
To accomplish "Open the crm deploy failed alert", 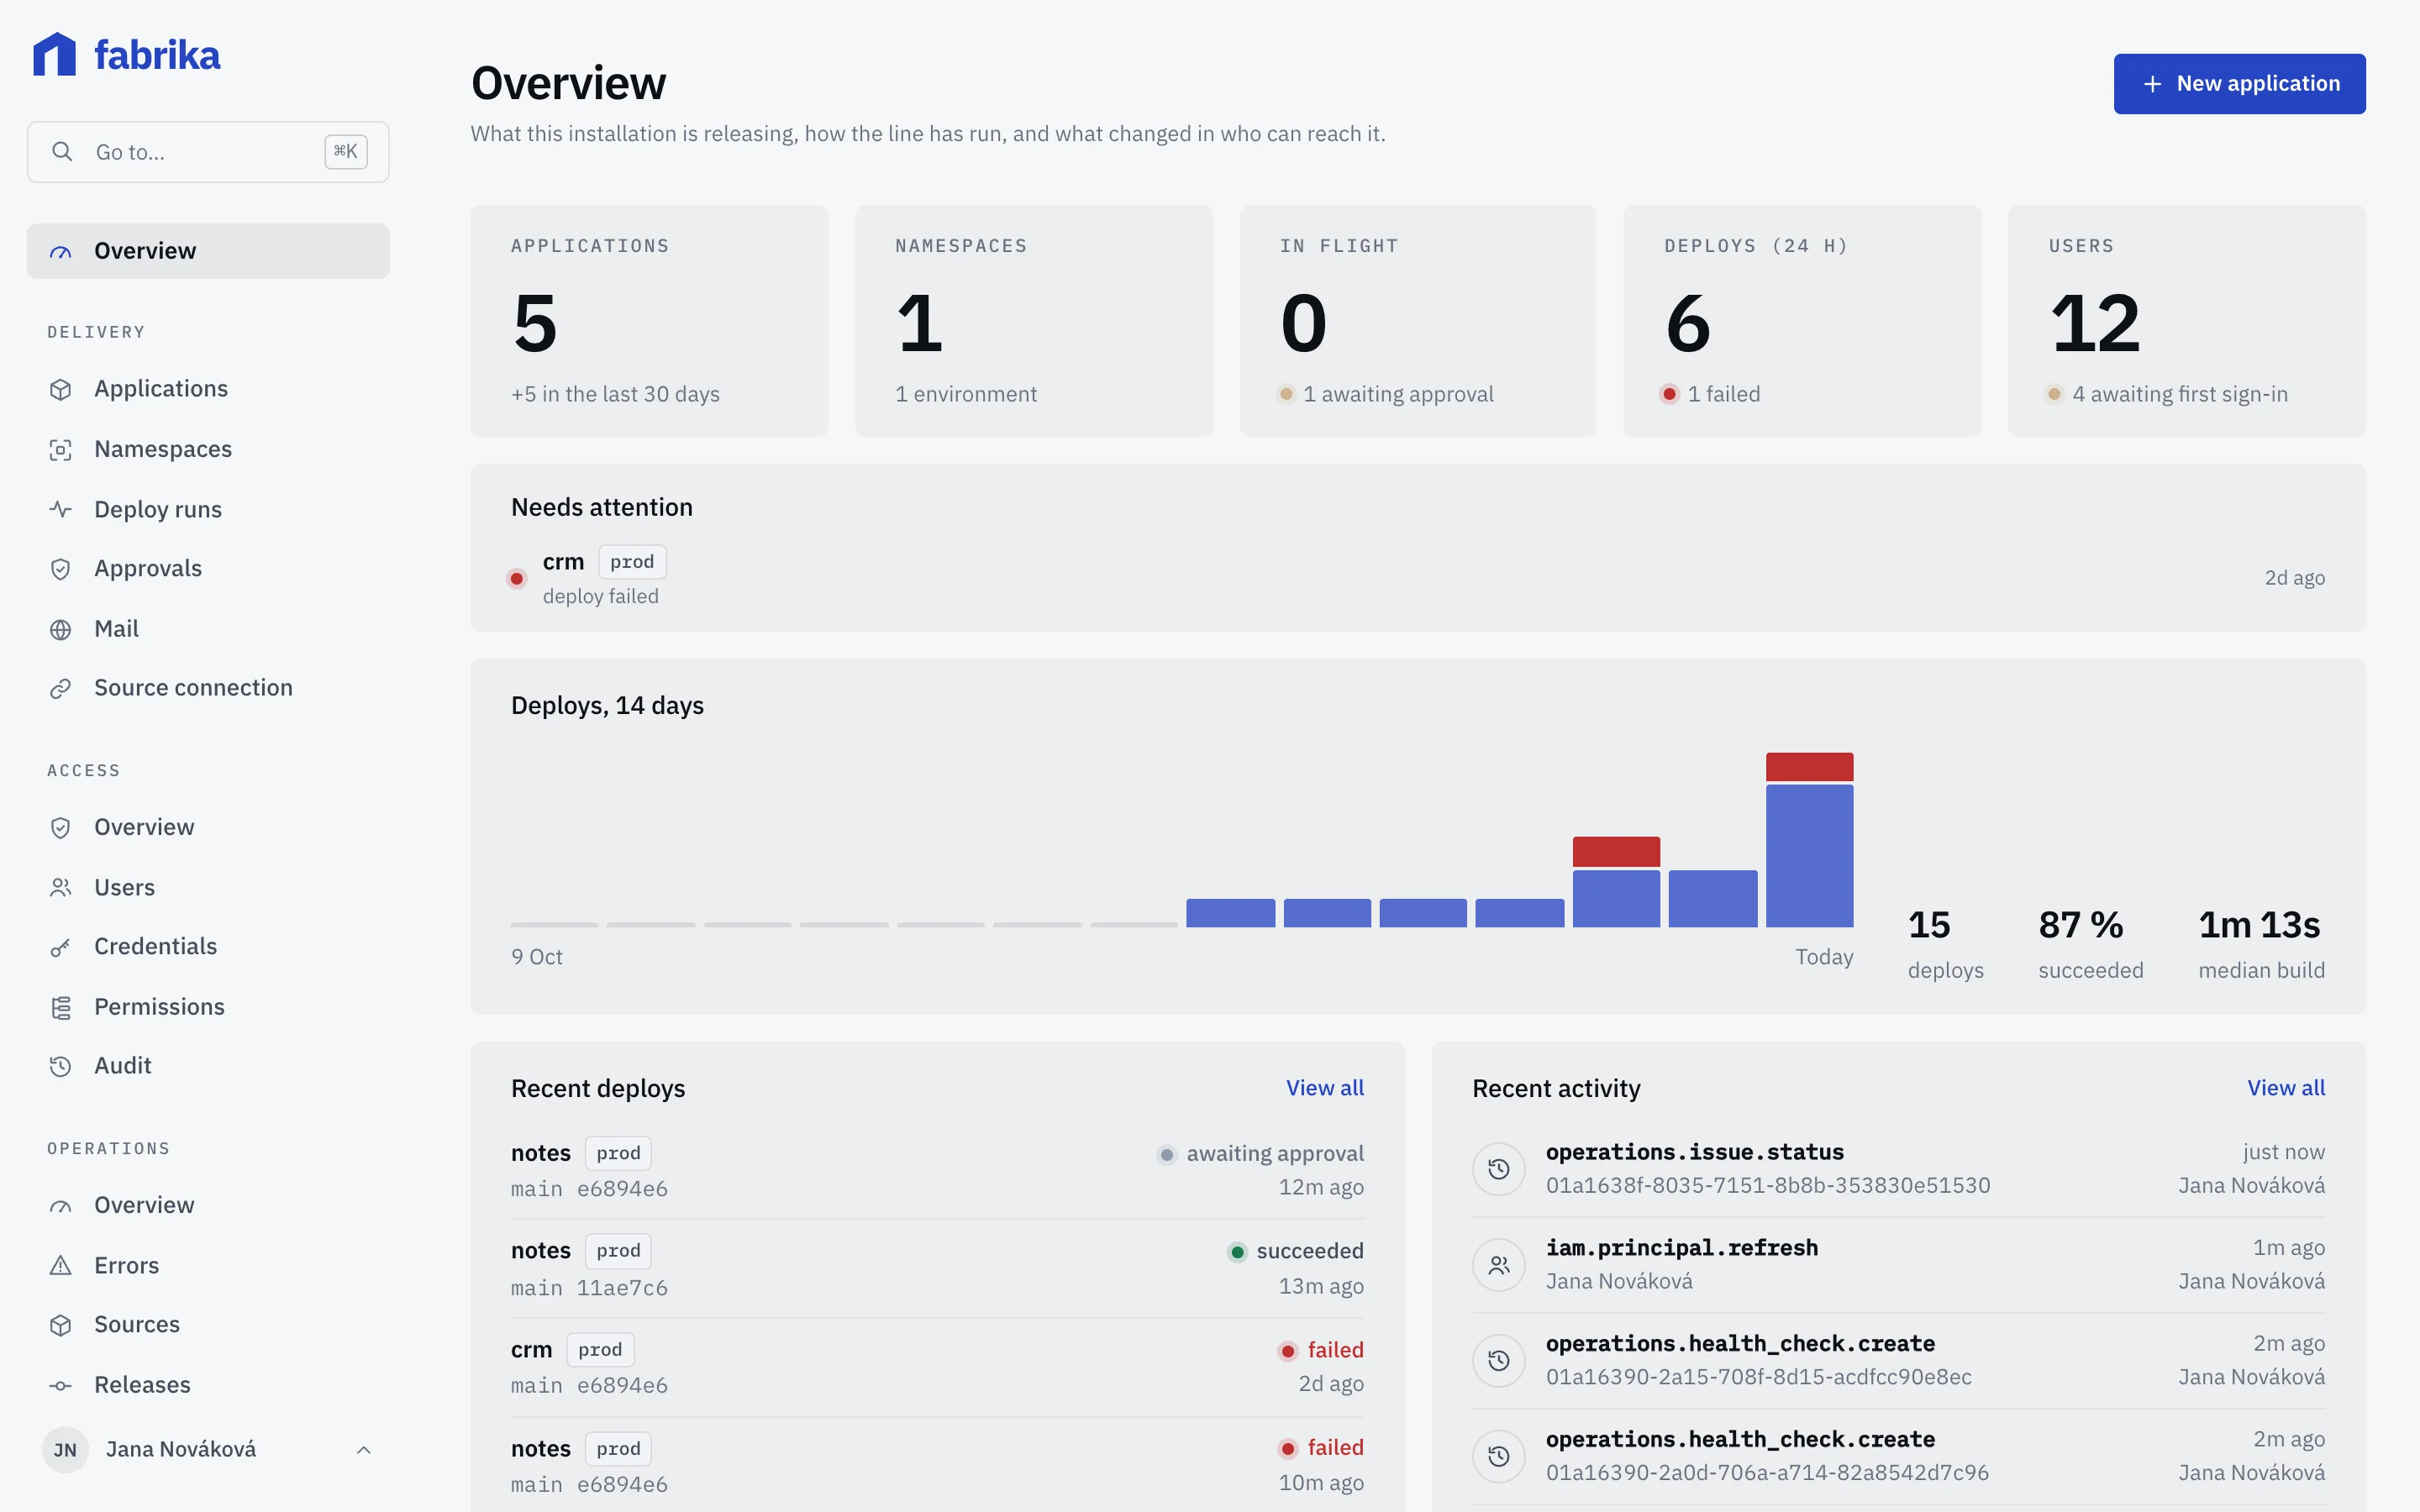I will pos(1417,578).
